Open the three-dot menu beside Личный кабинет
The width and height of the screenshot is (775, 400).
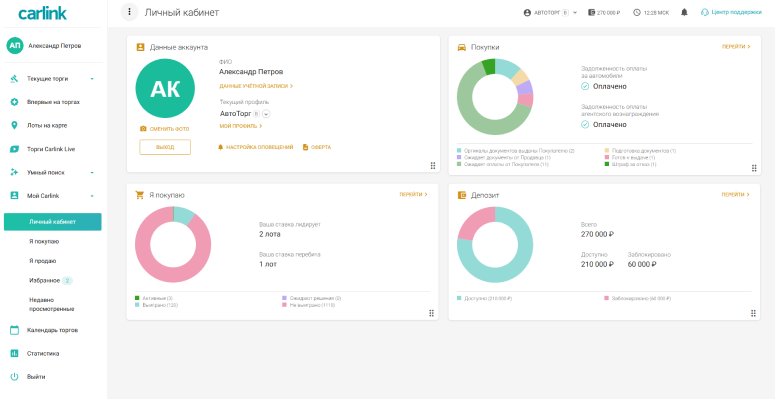pos(129,12)
